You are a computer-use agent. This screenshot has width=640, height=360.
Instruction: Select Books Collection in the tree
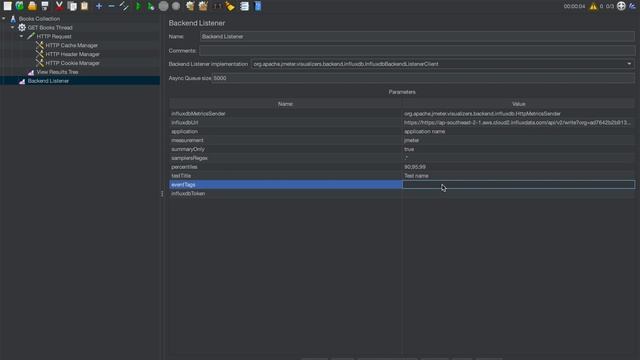(39, 19)
